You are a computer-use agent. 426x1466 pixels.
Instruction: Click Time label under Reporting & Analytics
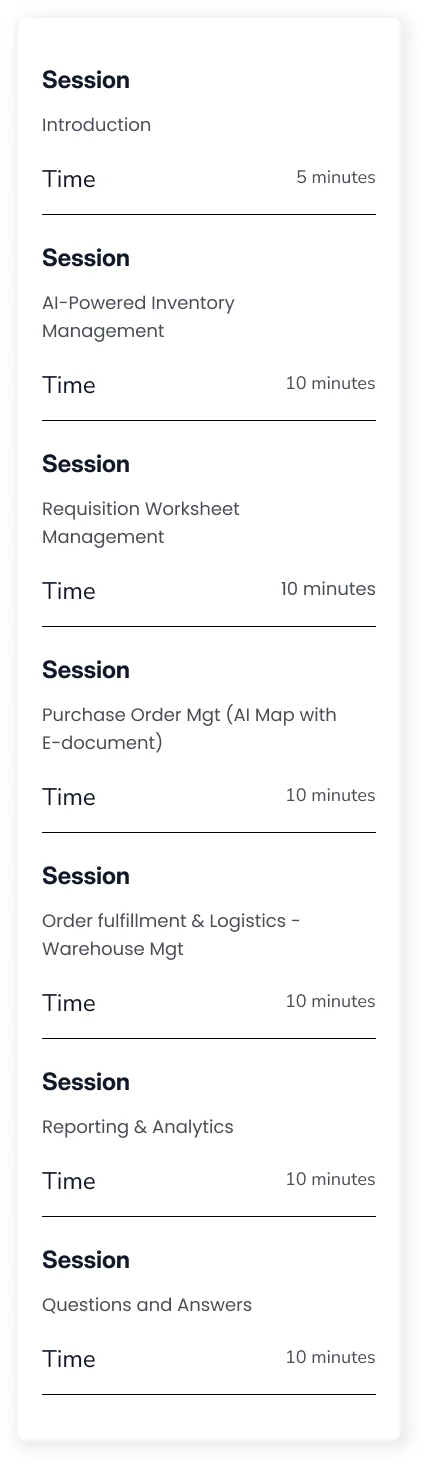(69, 1181)
